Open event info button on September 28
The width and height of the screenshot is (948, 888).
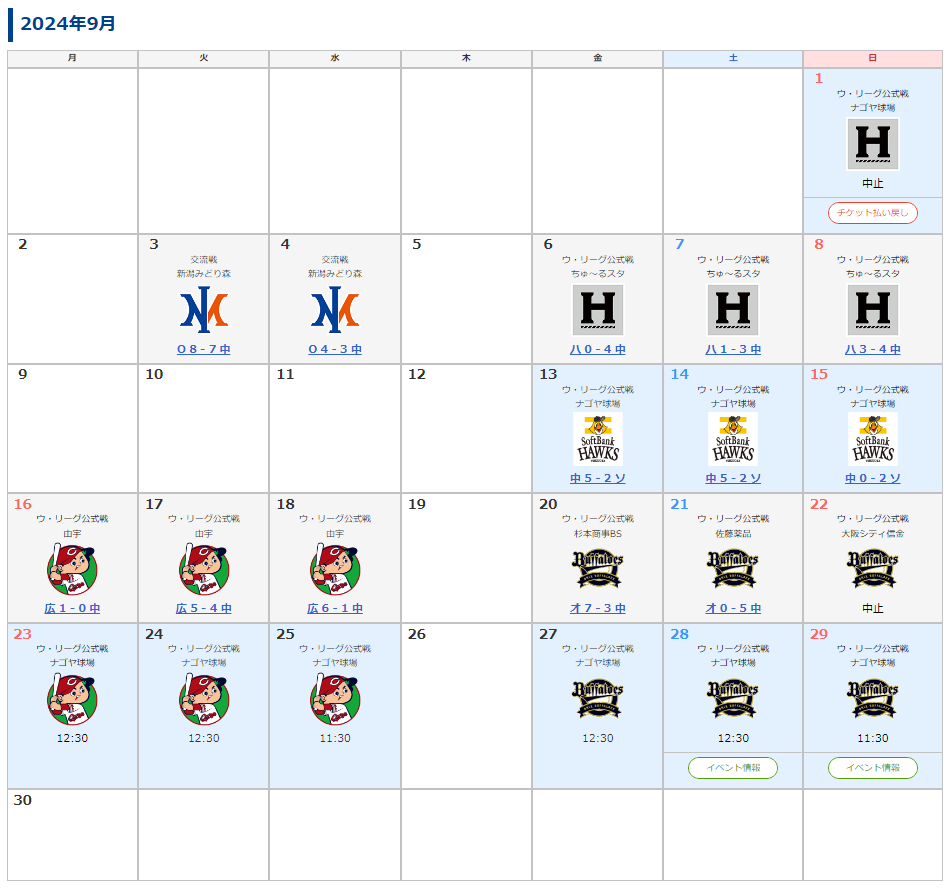[733, 768]
